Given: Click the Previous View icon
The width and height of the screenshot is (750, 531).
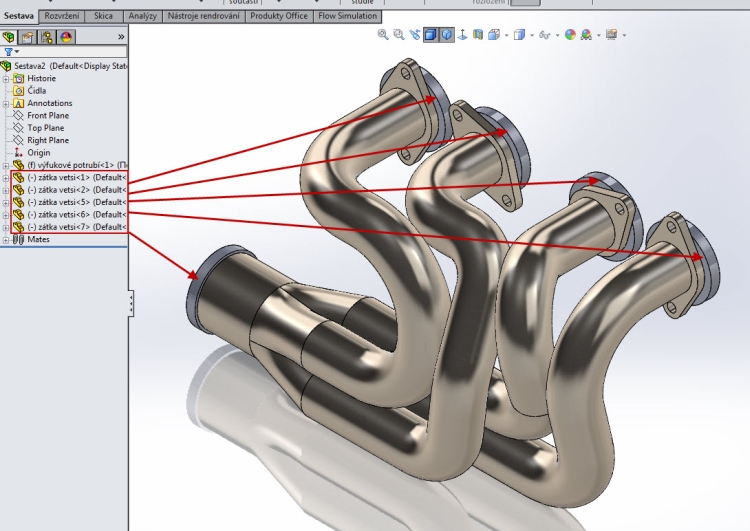Looking at the screenshot, I should click(414, 34).
